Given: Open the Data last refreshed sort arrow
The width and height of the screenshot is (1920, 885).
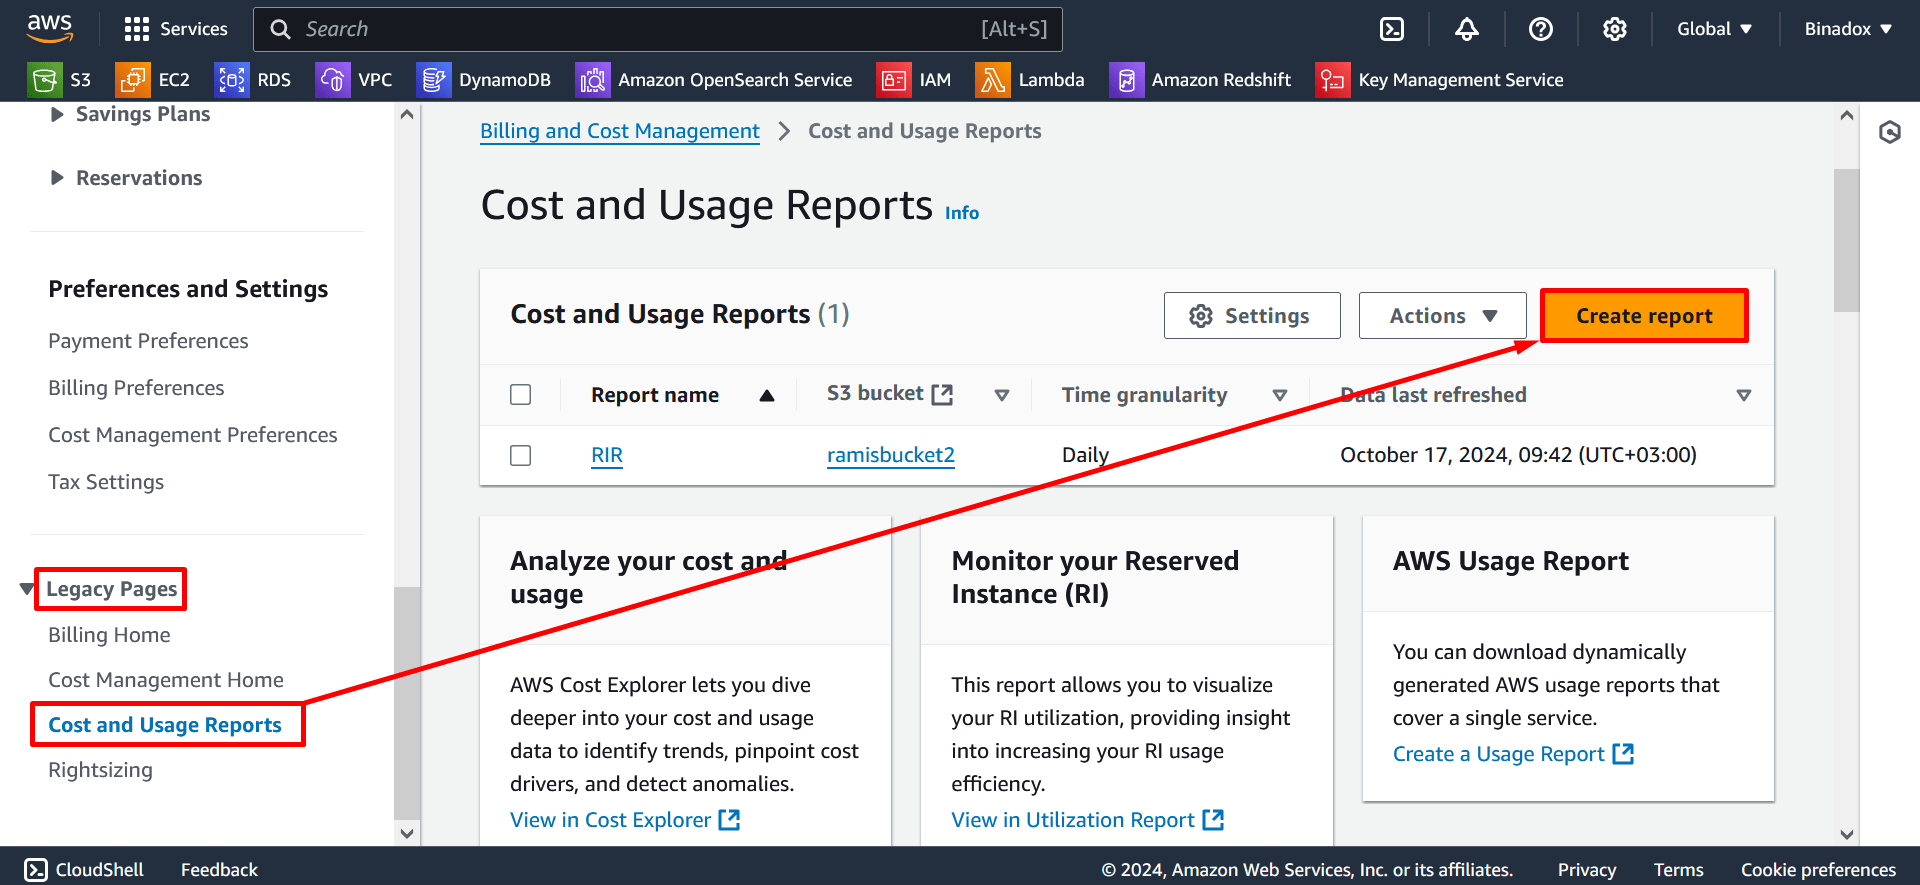Looking at the screenshot, I should click(x=1743, y=395).
